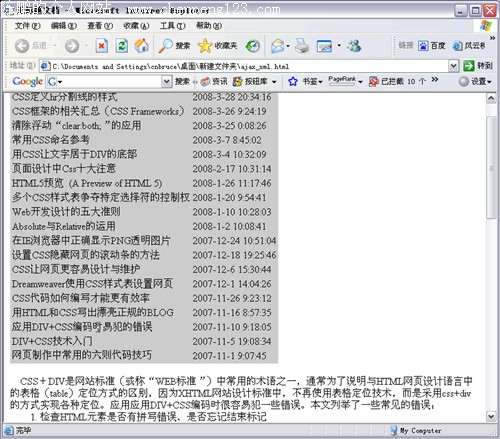Click the row '网页制作中常用的六则代码技巧'

[144, 355]
